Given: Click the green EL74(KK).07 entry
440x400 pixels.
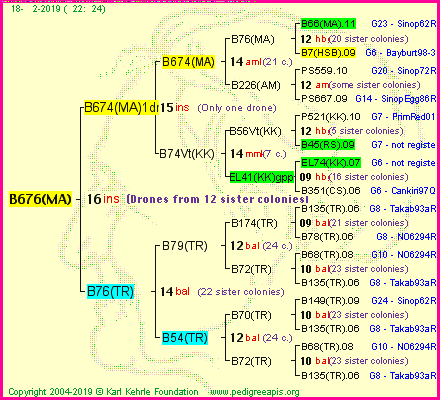Looking at the screenshot, I should click(x=331, y=163).
